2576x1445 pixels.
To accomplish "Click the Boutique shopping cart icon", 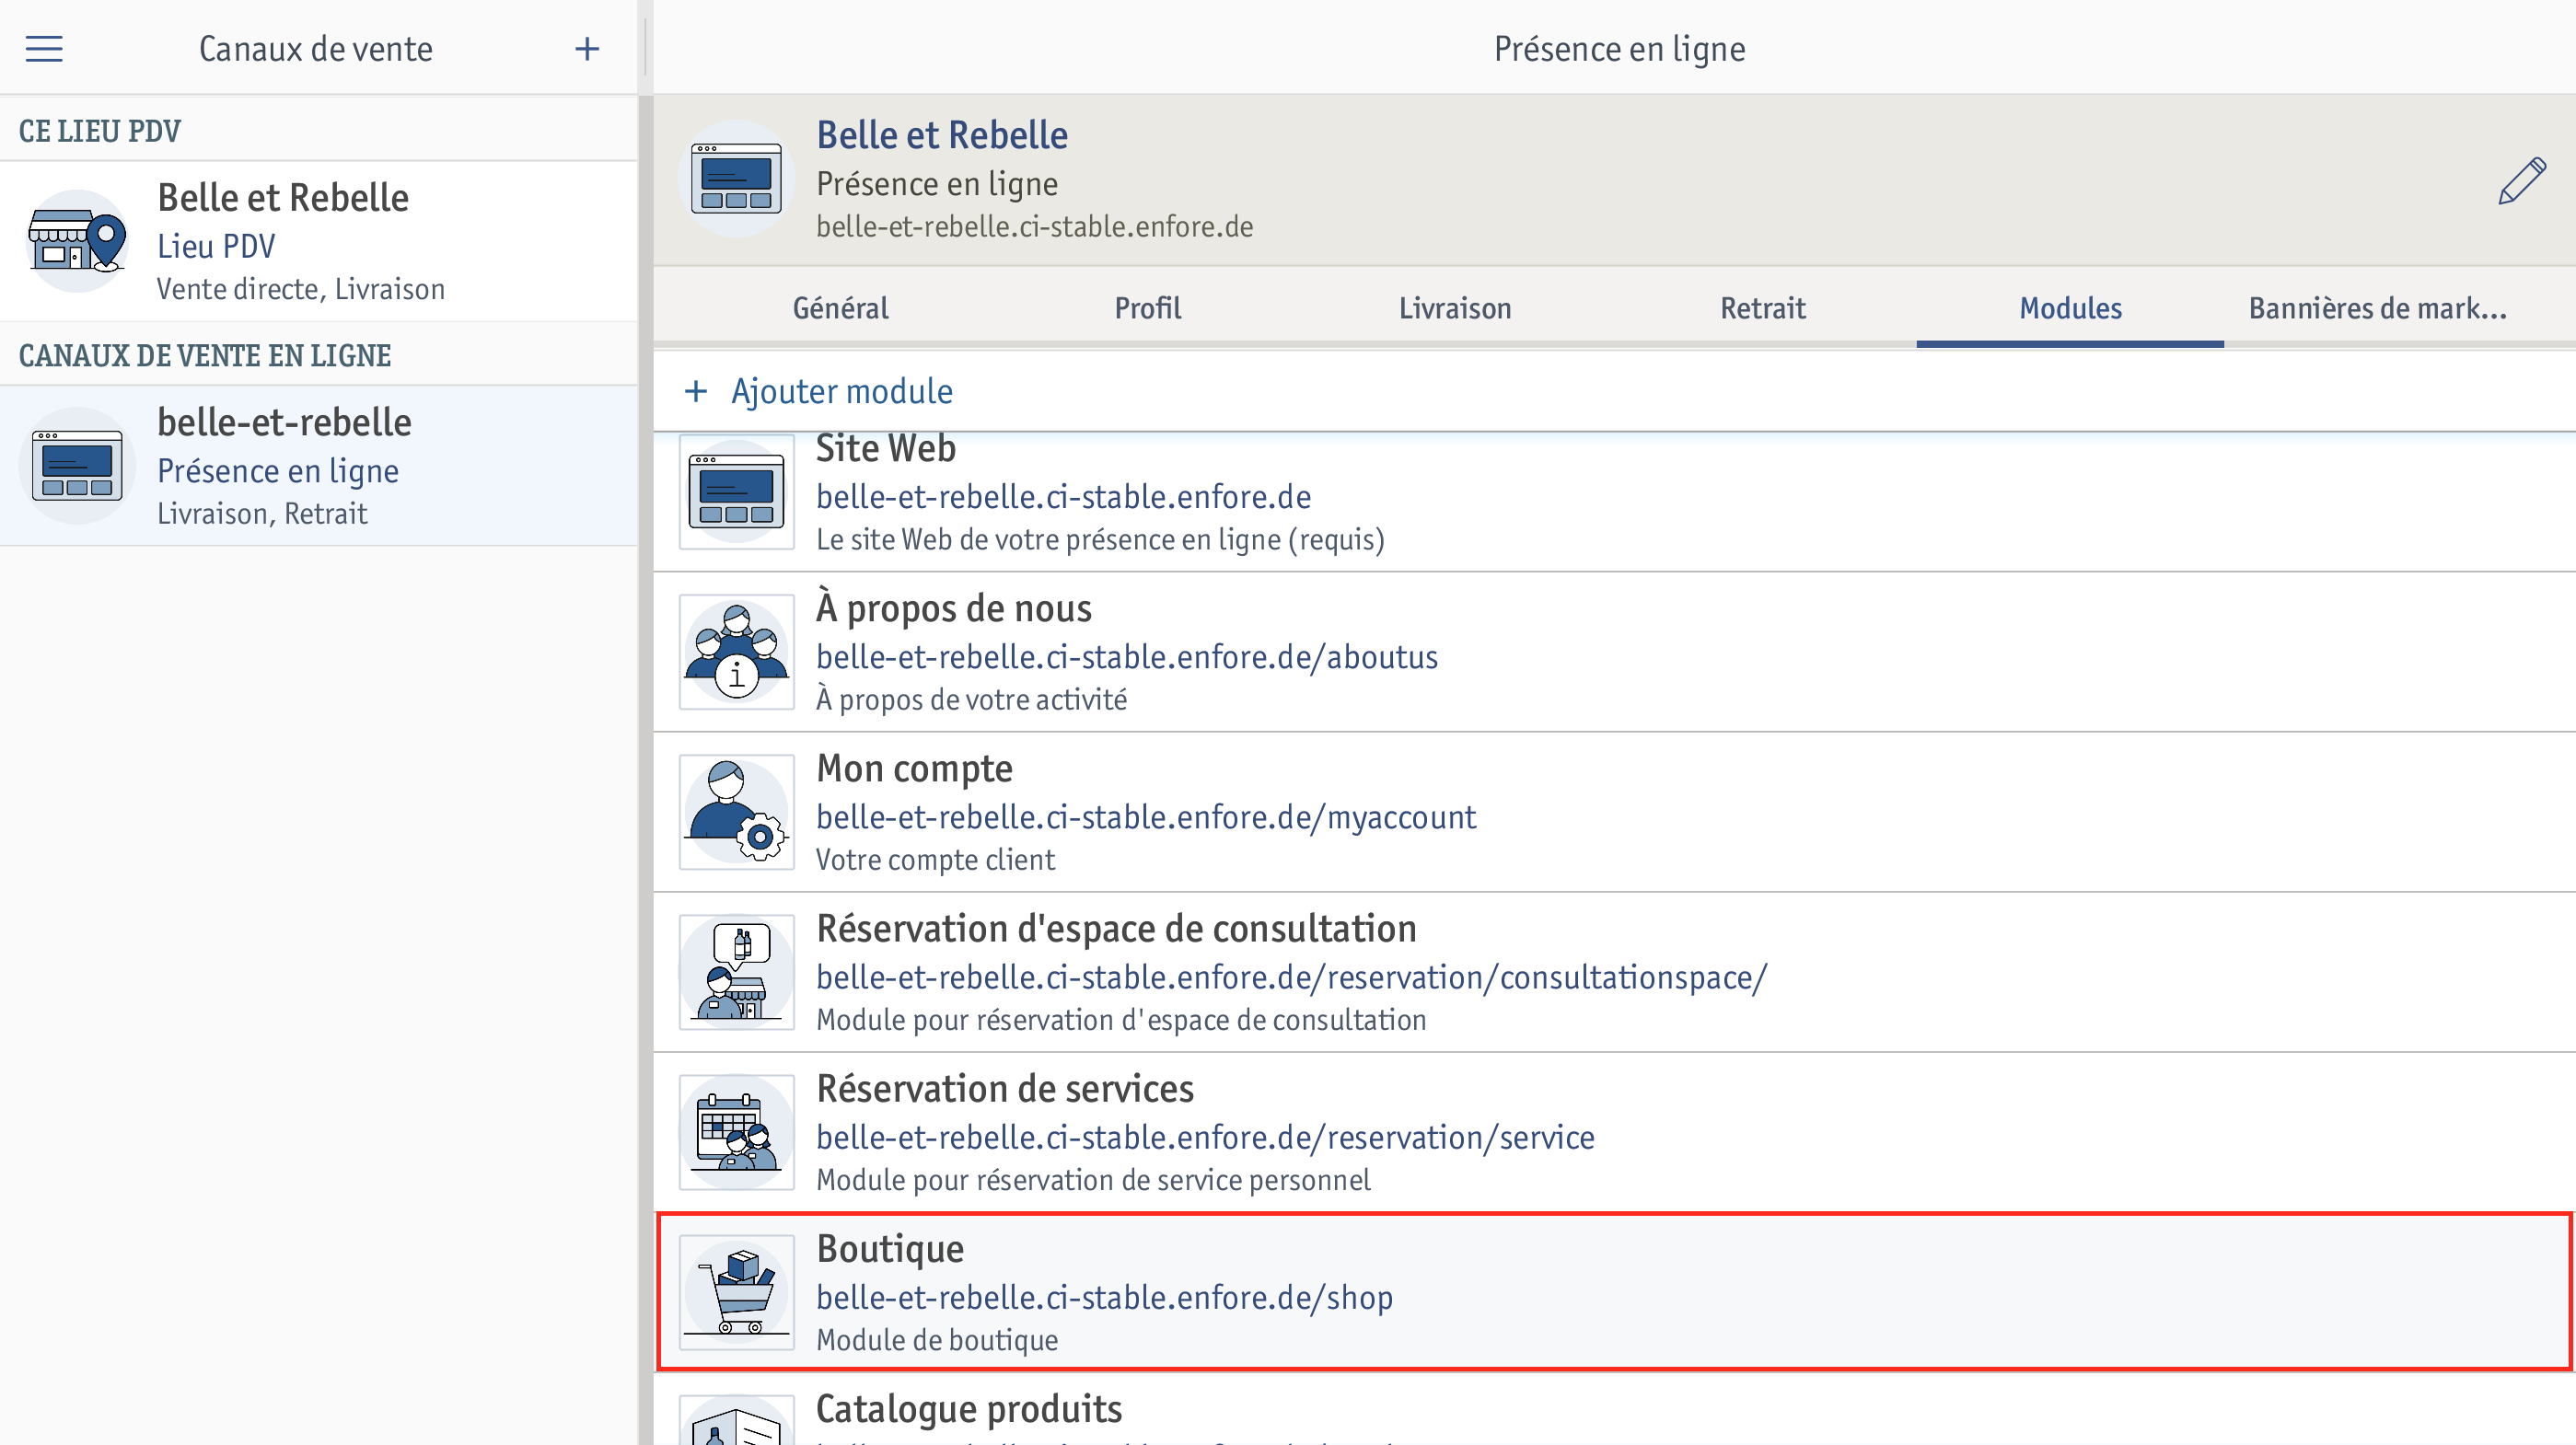I will coord(737,1292).
